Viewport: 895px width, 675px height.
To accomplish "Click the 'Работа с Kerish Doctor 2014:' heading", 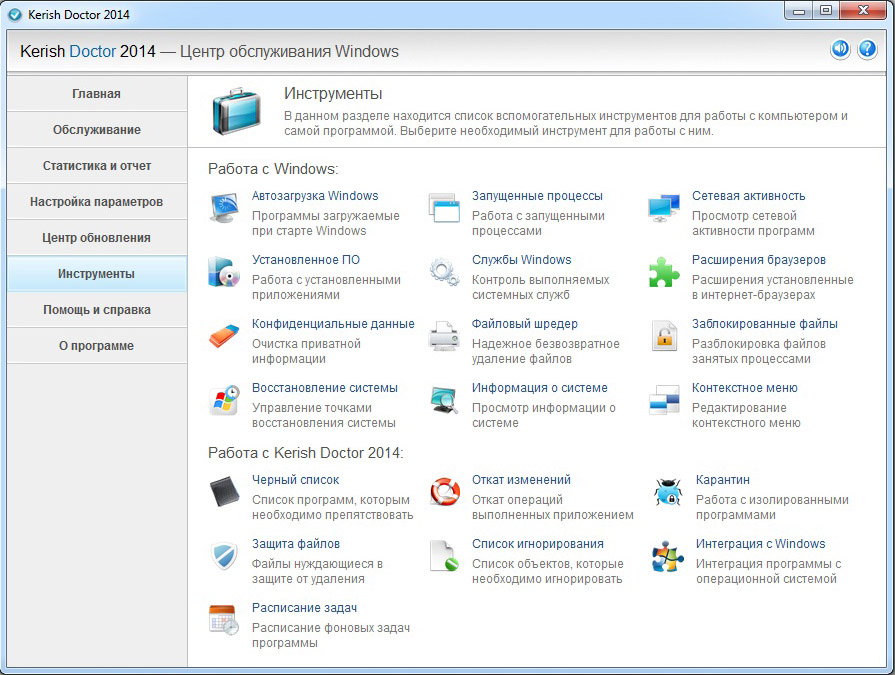I will (x=305, y=453).
